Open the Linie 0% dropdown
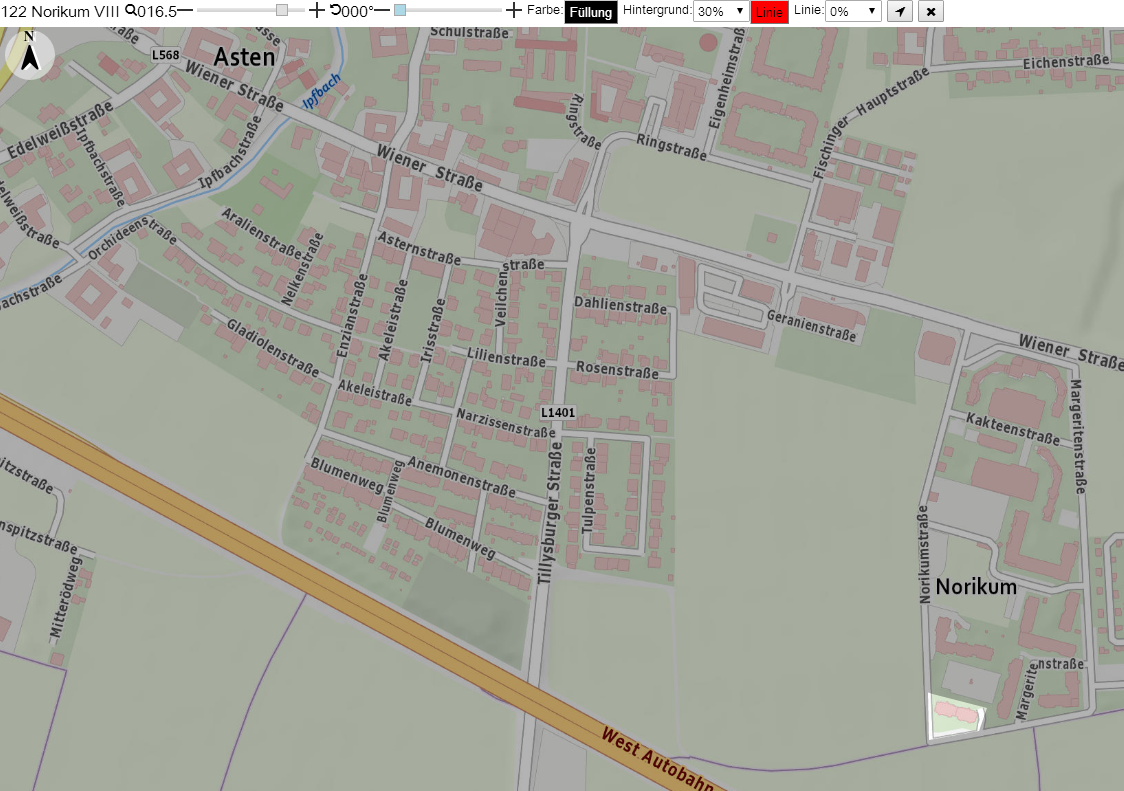The width and height of the screenshot is (1124, 791). [852, 11]
